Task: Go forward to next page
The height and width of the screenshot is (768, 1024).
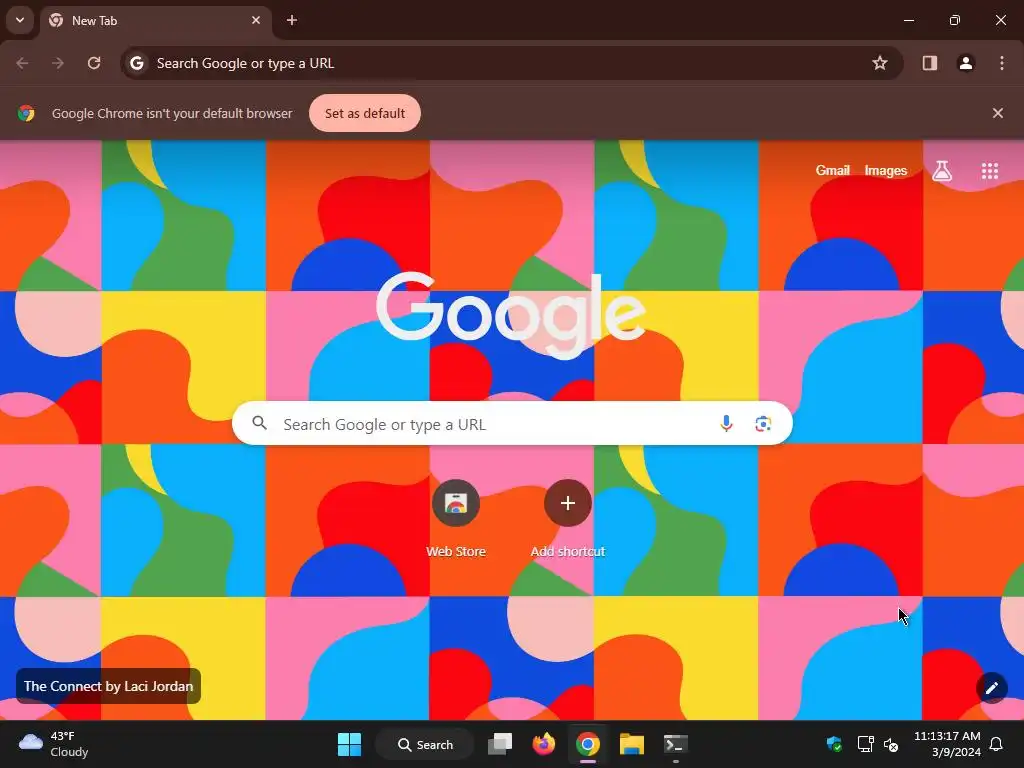Action: pyautogui.click(x=58, y=63)
